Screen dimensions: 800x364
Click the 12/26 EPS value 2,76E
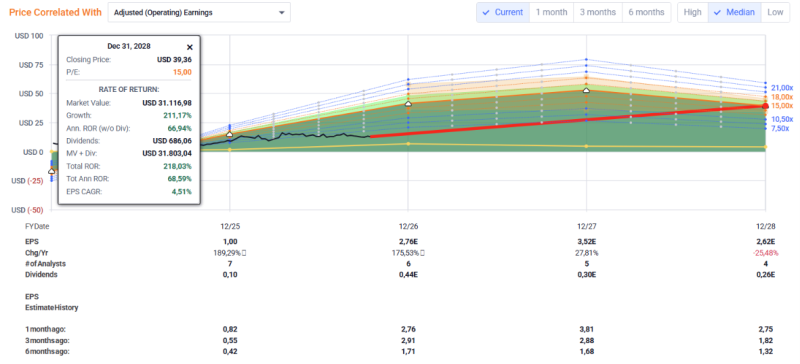(x=408, y=241)
